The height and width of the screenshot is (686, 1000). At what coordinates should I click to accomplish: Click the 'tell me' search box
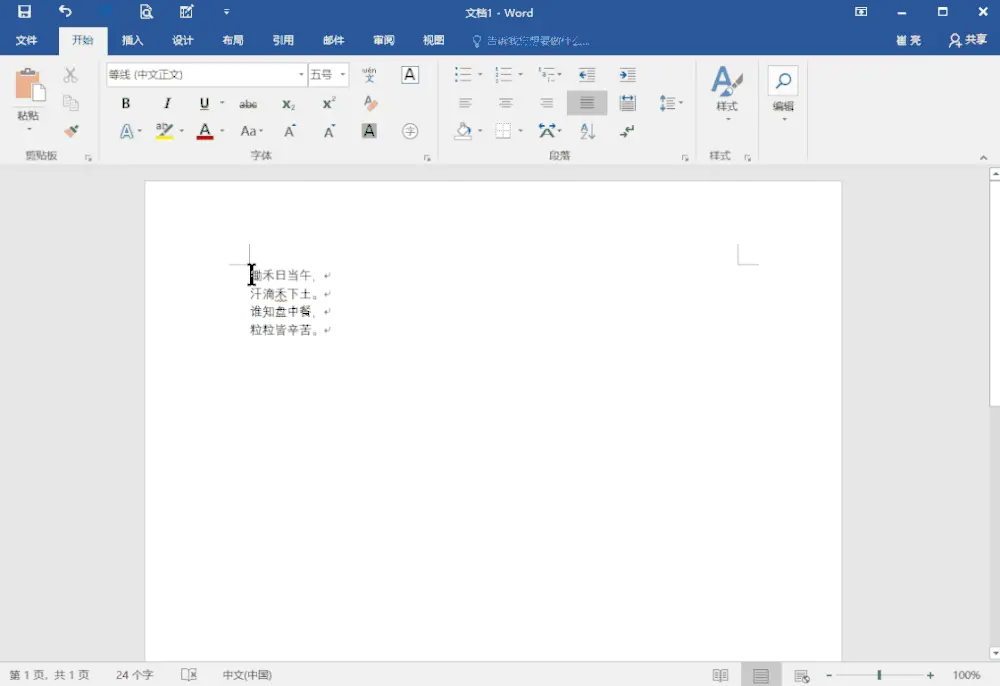[x=537, y=41]
